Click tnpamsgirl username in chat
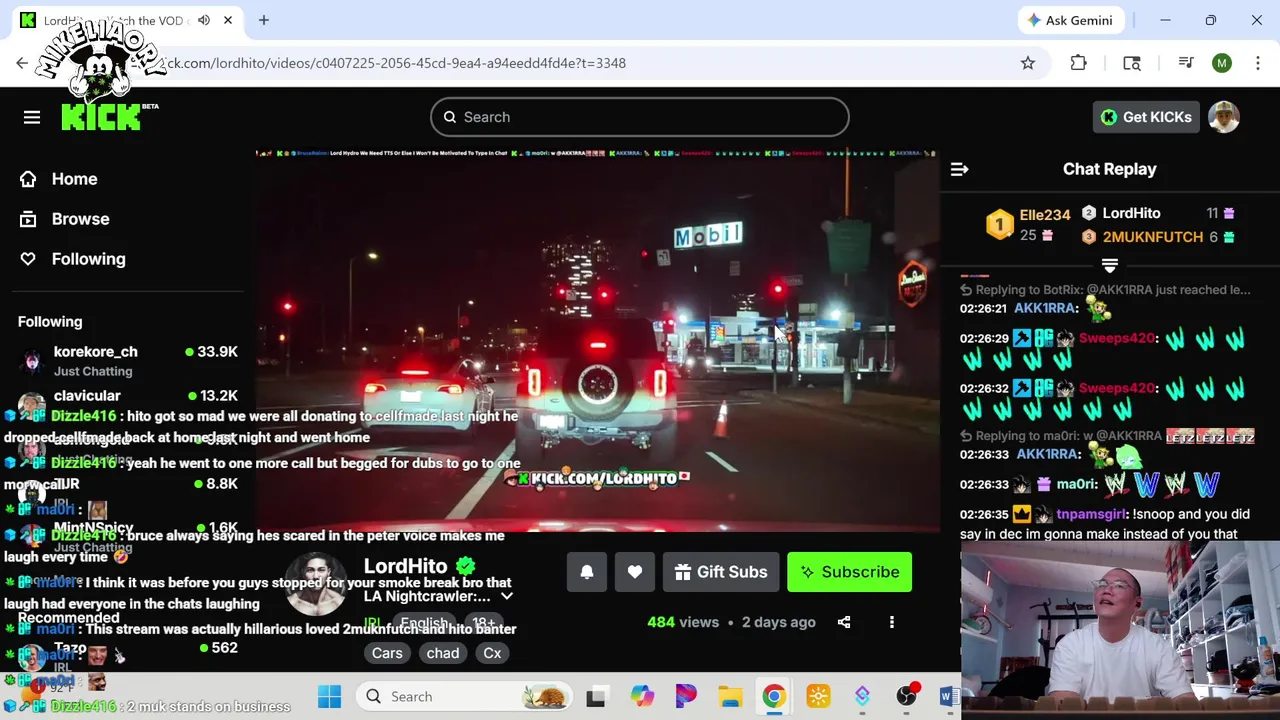The image size is (1280, 720). click(x=1091, y=514)
